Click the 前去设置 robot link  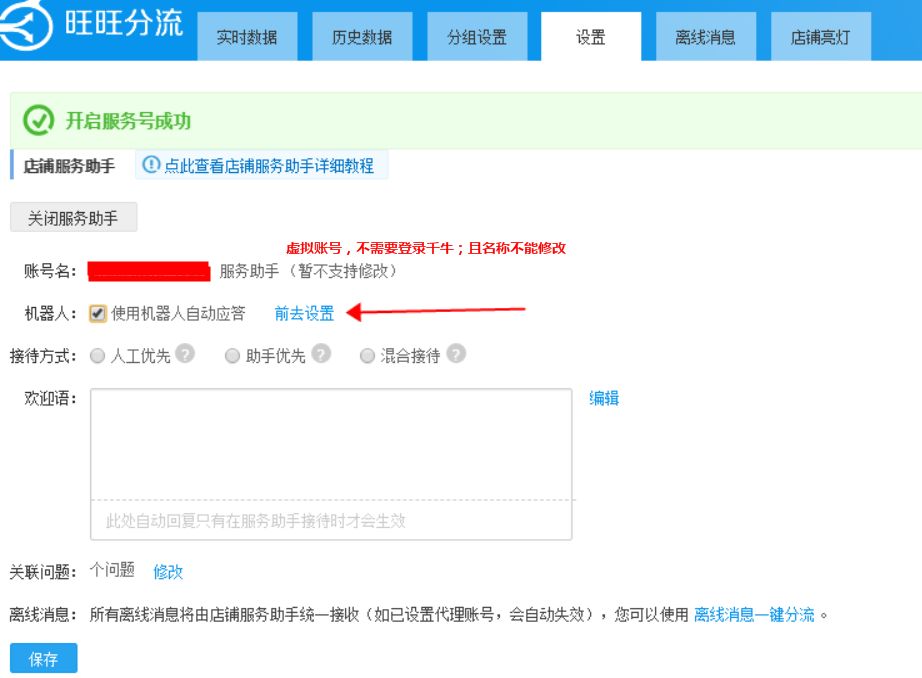click(304, 313)
